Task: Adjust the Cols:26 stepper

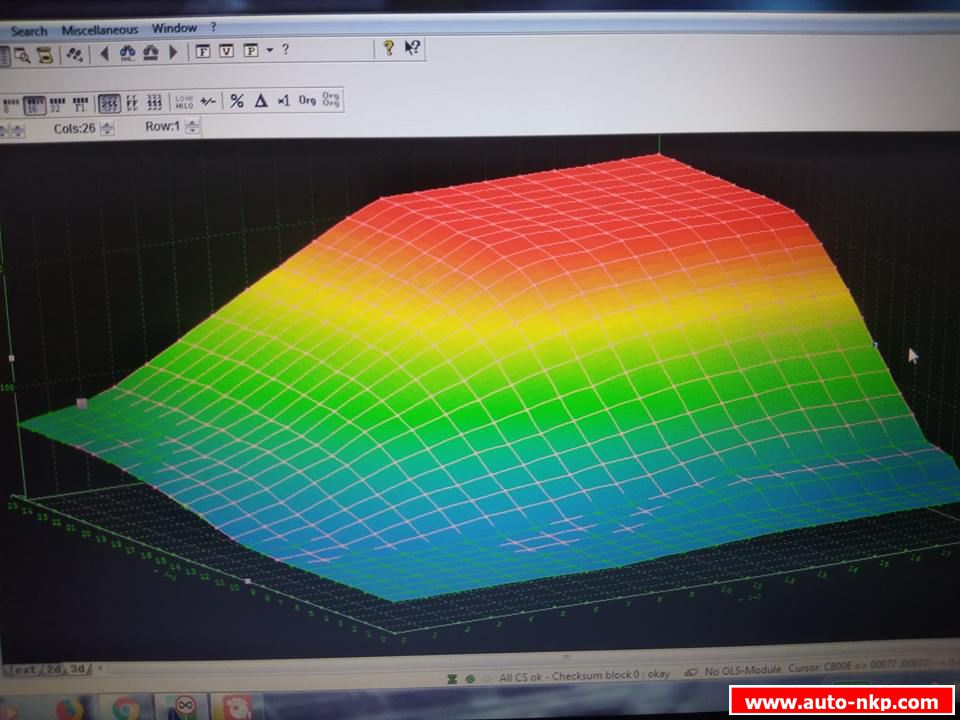Action: tap(107, 129)
